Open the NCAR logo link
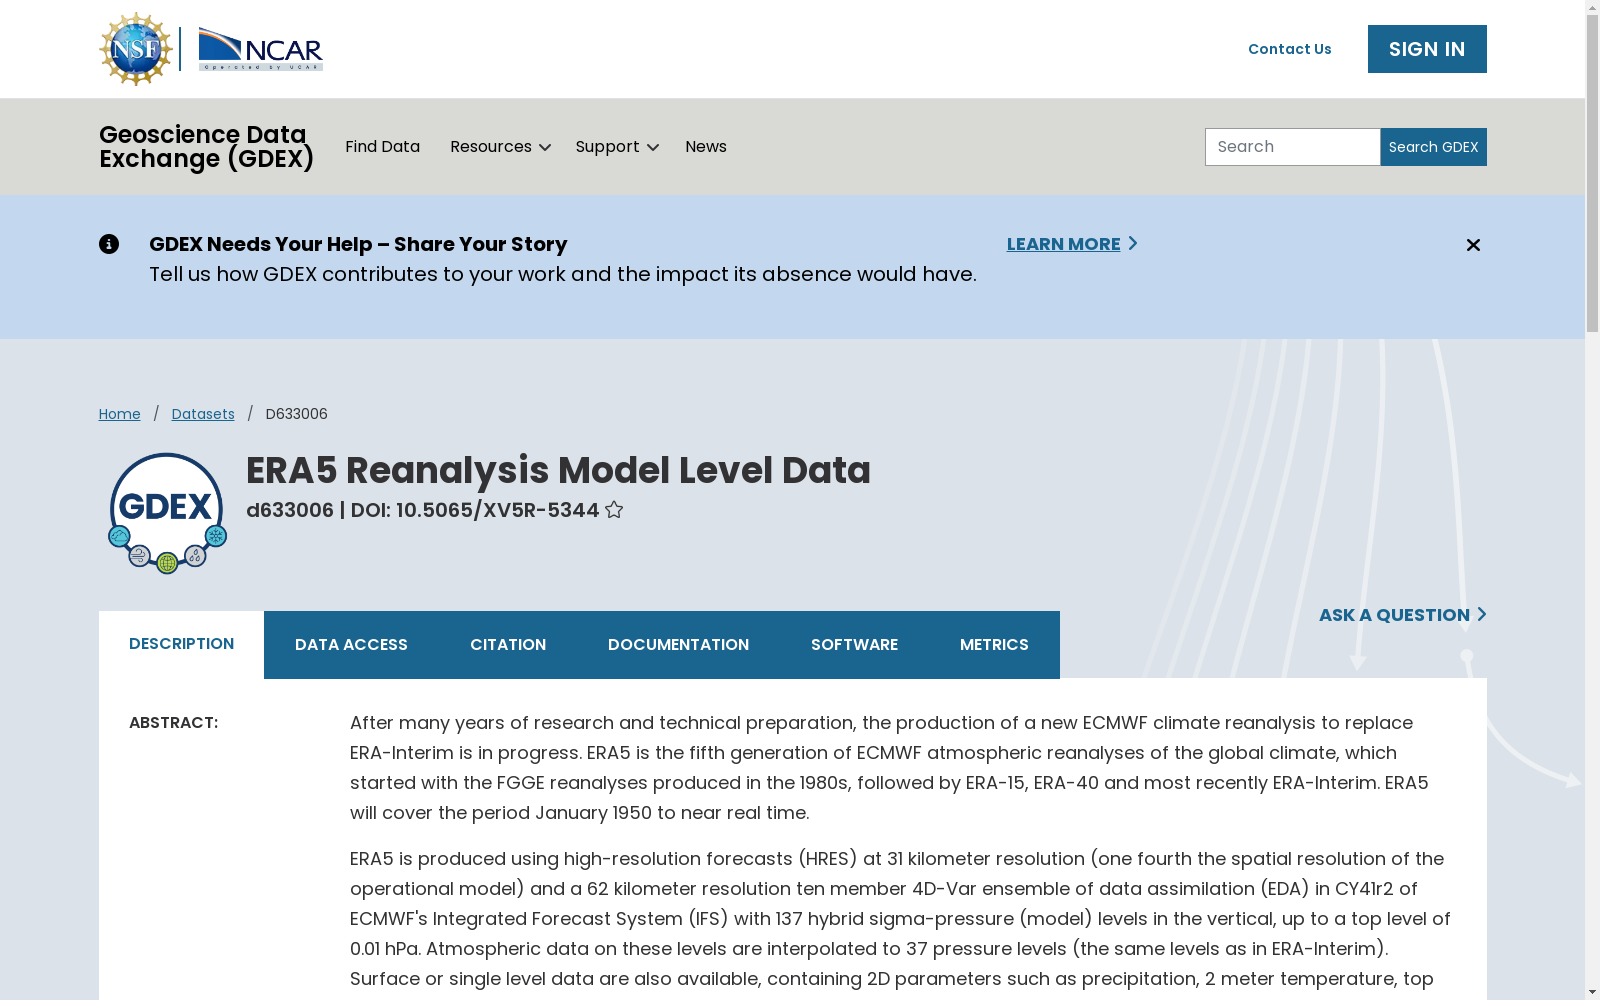The image size is (1600, 1000). (x=260, y=49)
